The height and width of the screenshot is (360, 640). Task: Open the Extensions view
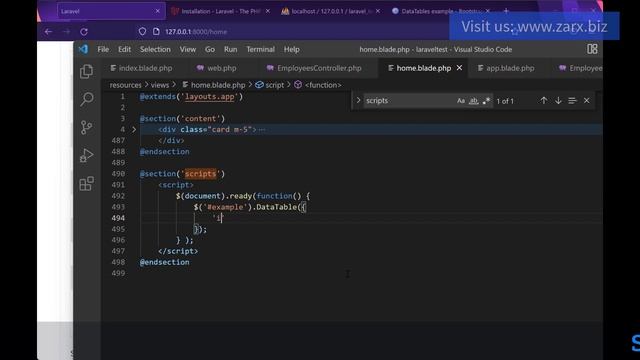[87, 184]
